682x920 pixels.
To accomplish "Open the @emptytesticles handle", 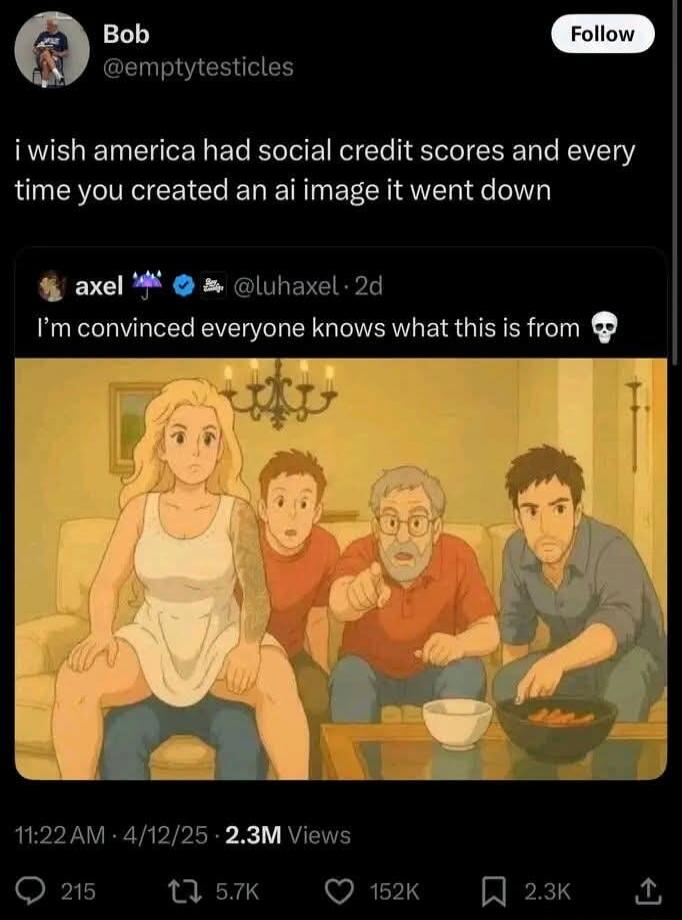I will (x=198, y=66).
